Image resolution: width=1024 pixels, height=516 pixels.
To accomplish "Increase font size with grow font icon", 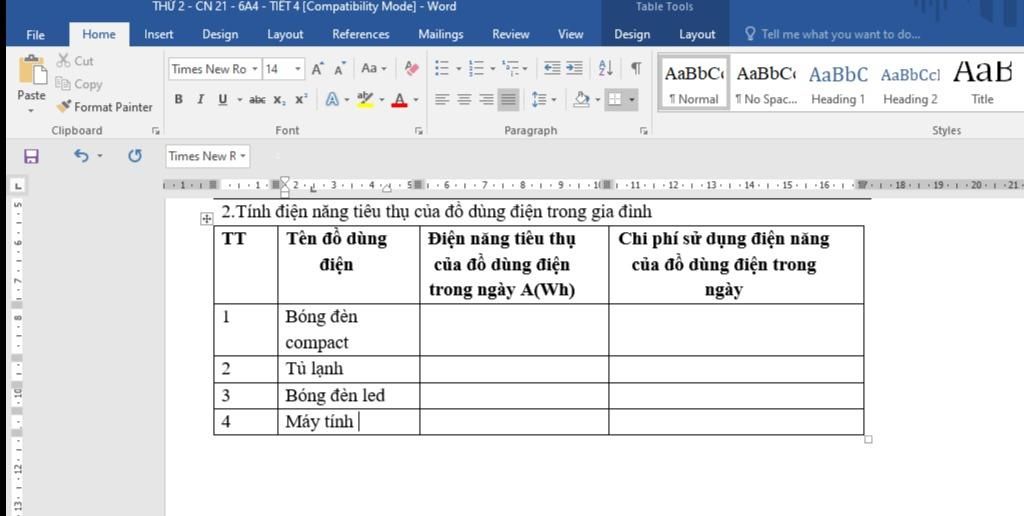I will pos(317,69).
